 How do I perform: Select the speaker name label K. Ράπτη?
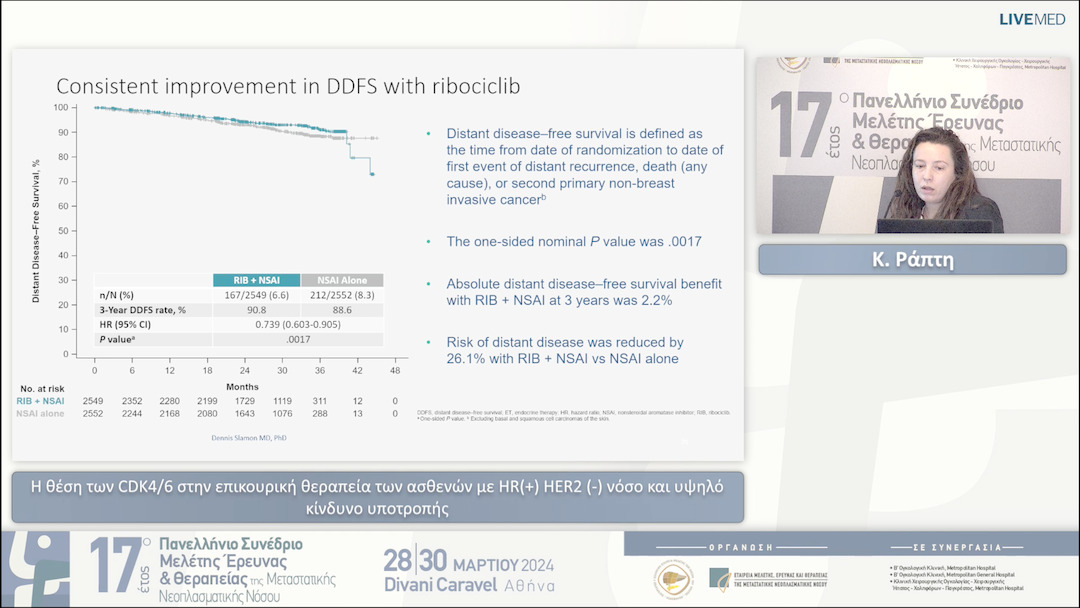(x=913, y=260)
